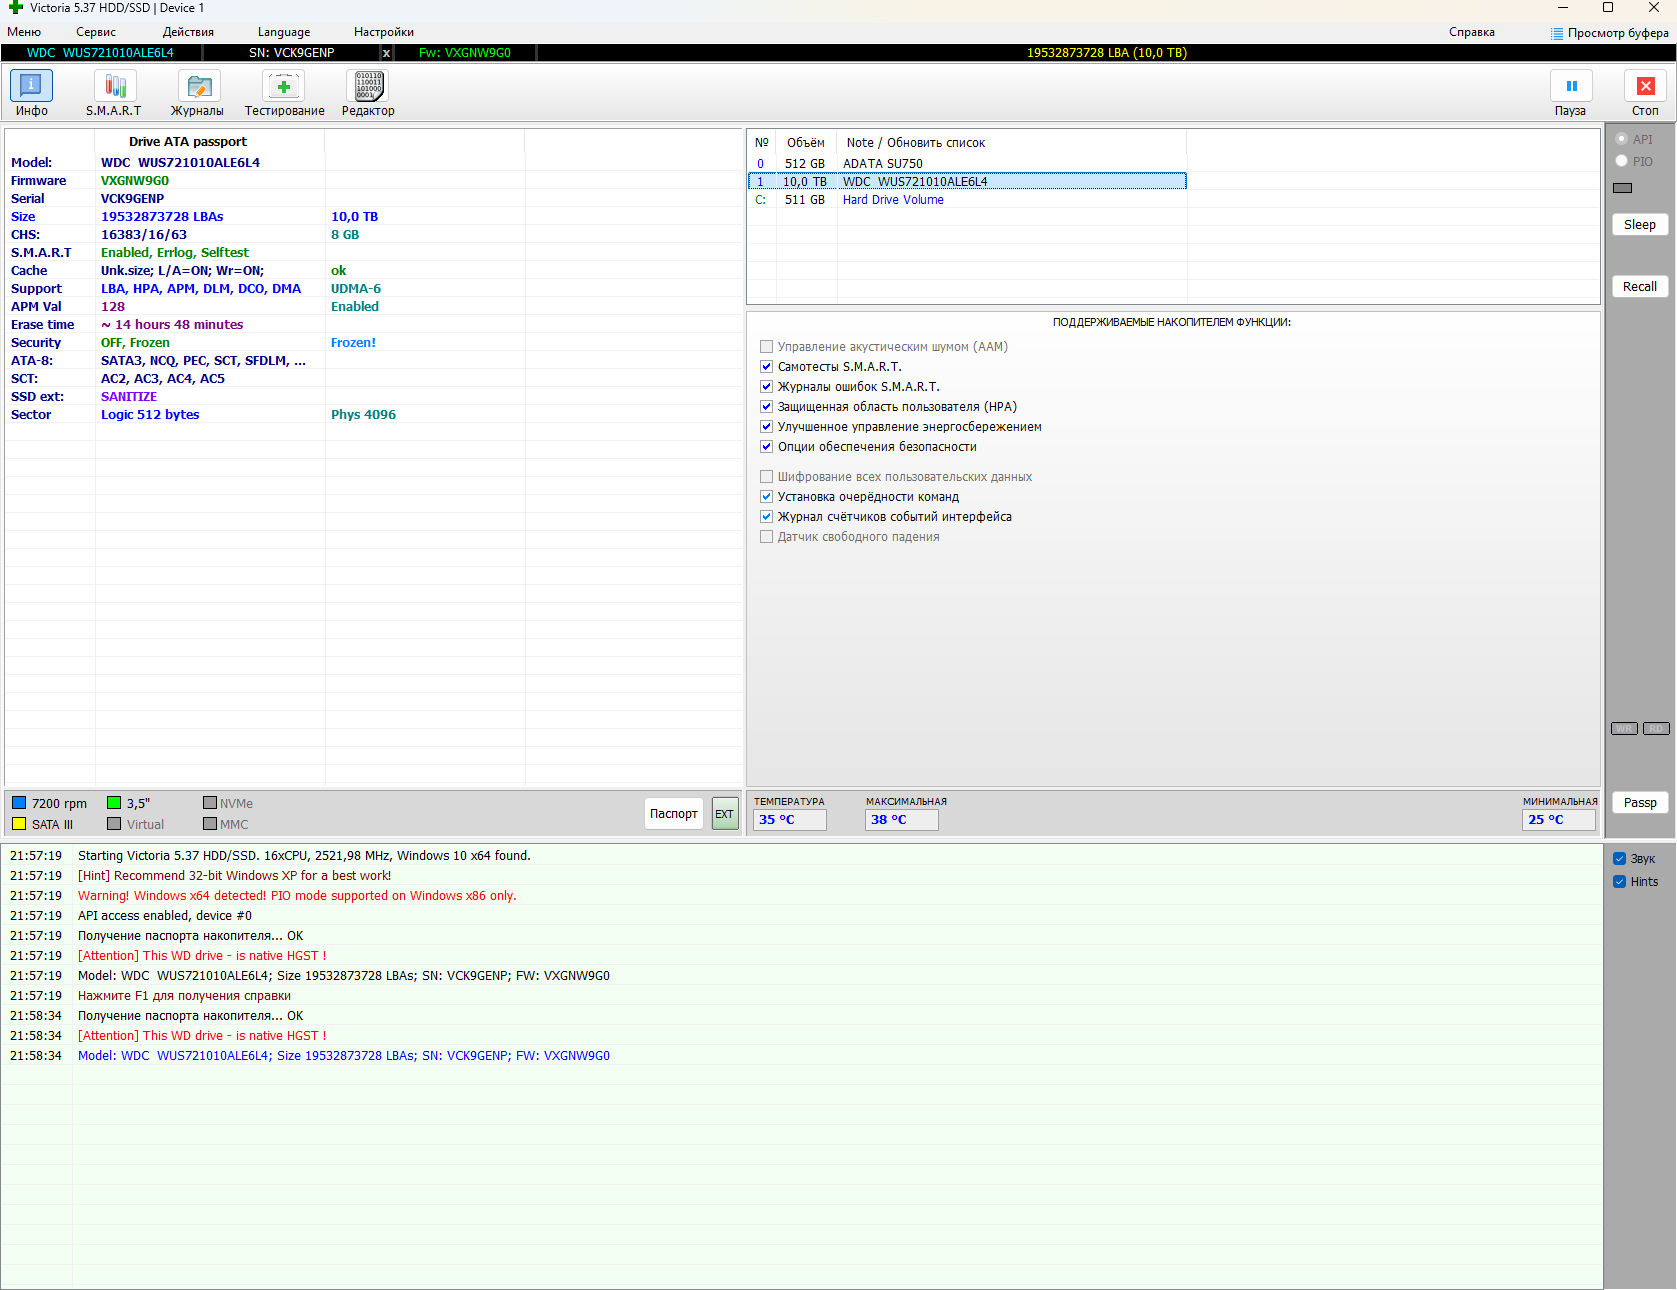The height and width of the screenshot is (1290, 1677).
Task: Open the Меню menu
Action: point(24,32)
